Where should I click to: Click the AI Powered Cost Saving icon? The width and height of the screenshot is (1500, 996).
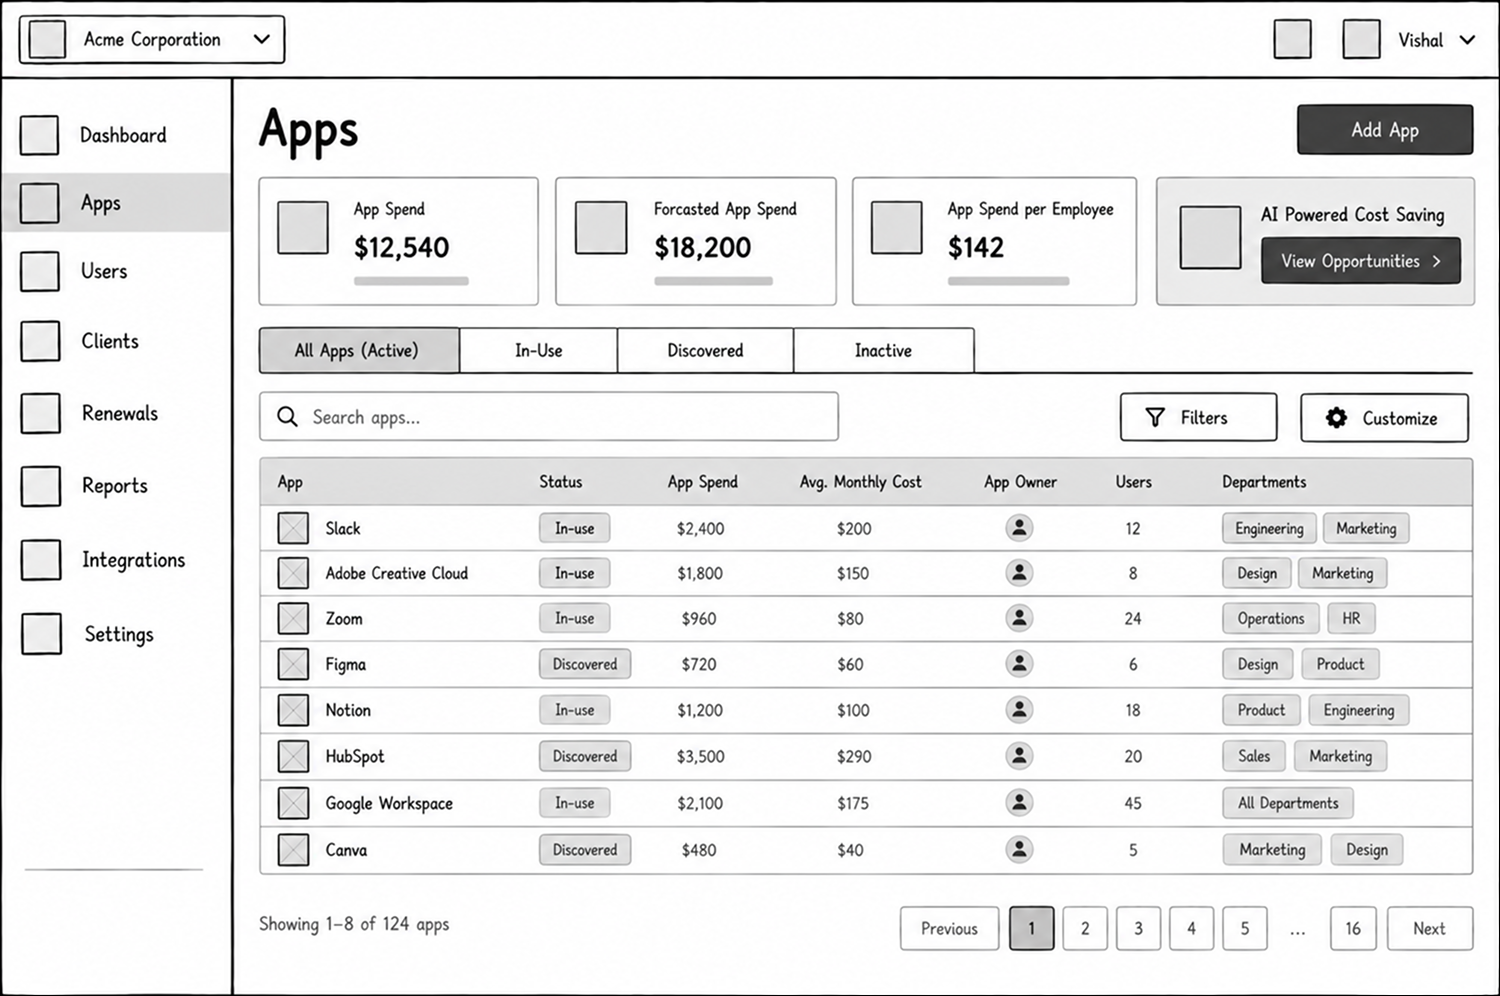point(1210,238)
